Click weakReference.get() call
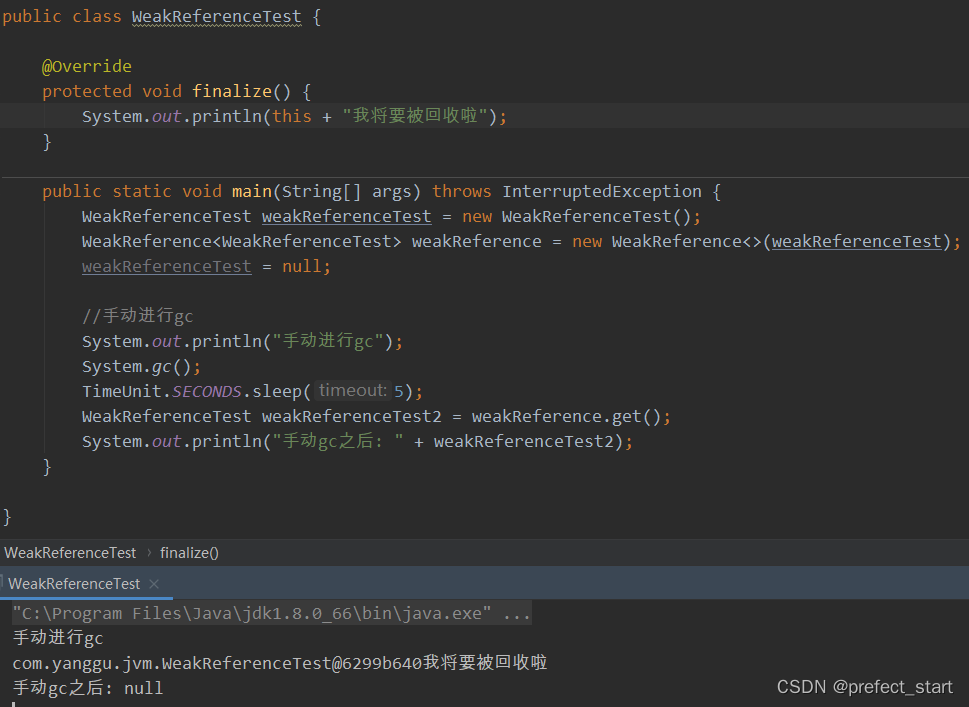The height and width of the screenshot is (707, 969). (x=567, y=417)
